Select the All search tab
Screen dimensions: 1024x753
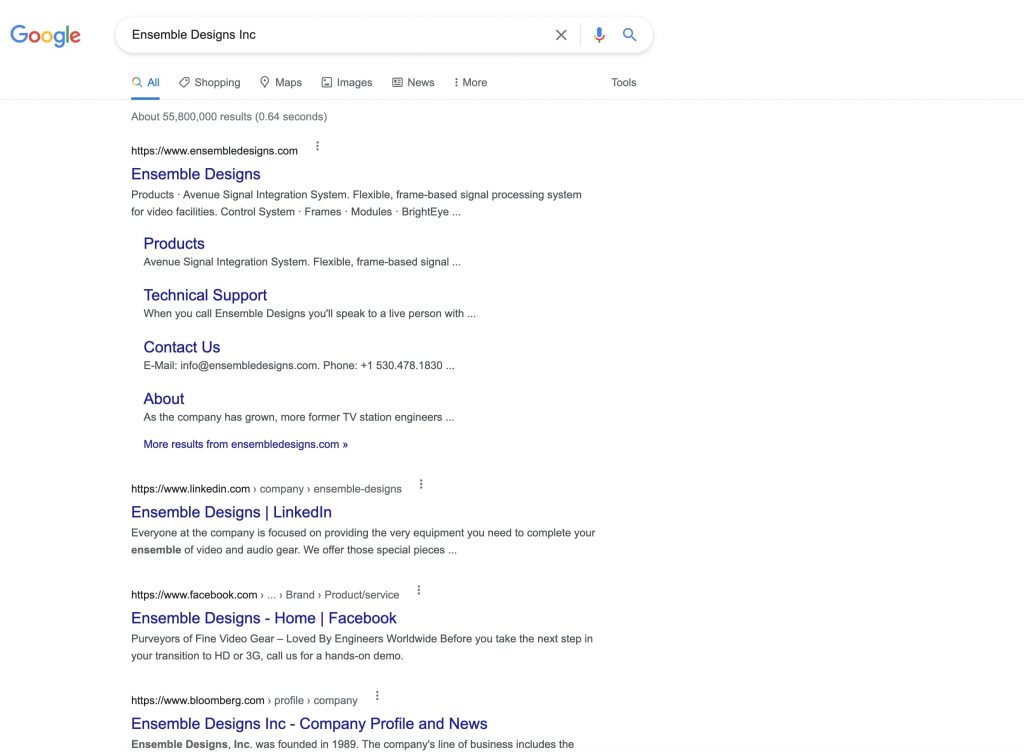pyautogui.click(x=145, y=82)
